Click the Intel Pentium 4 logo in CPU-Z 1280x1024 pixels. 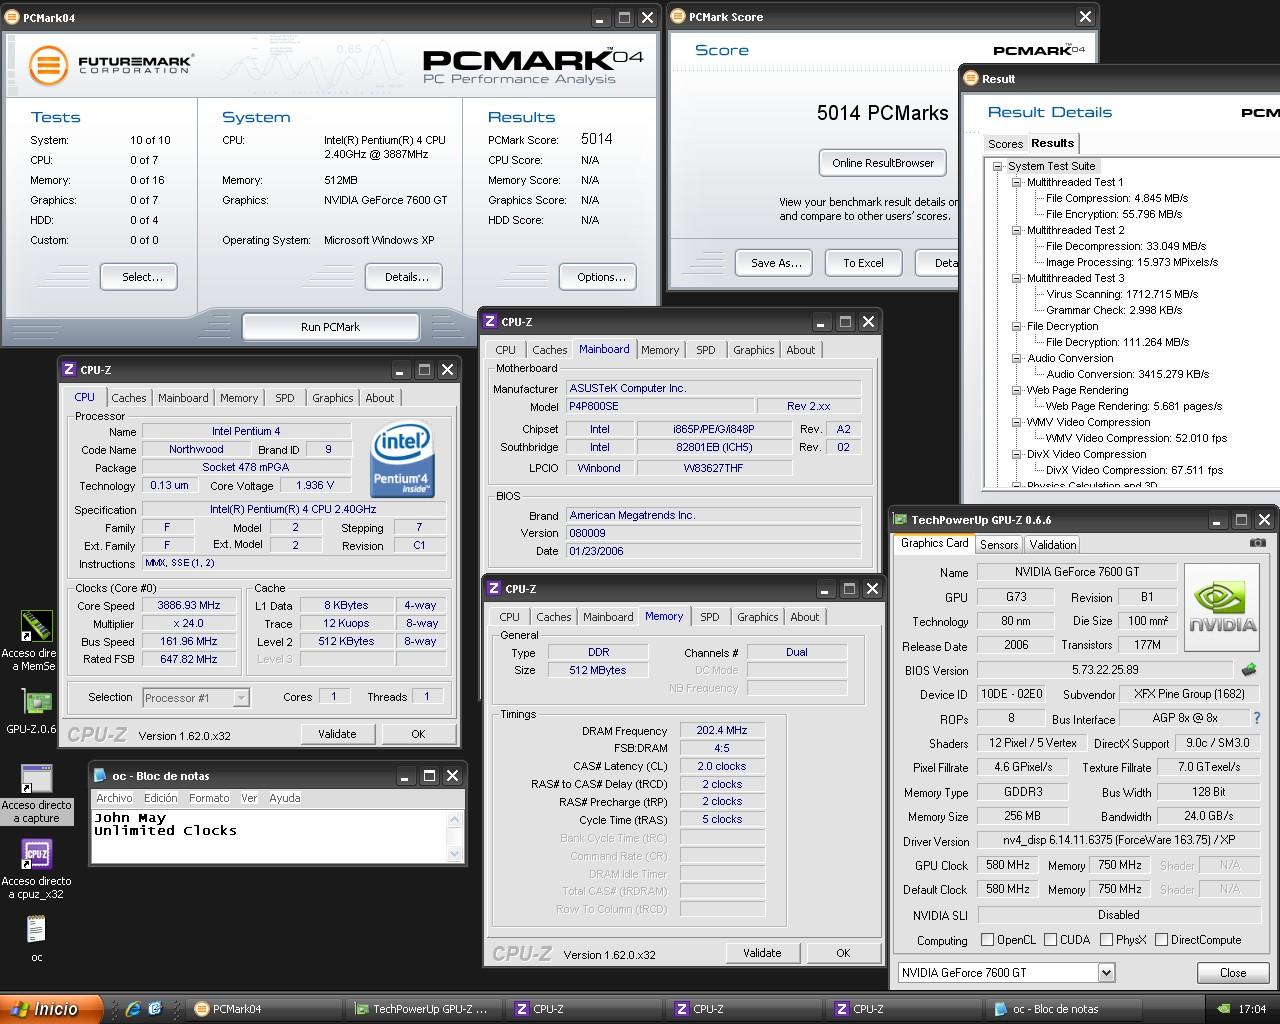(x=402, y=460)
